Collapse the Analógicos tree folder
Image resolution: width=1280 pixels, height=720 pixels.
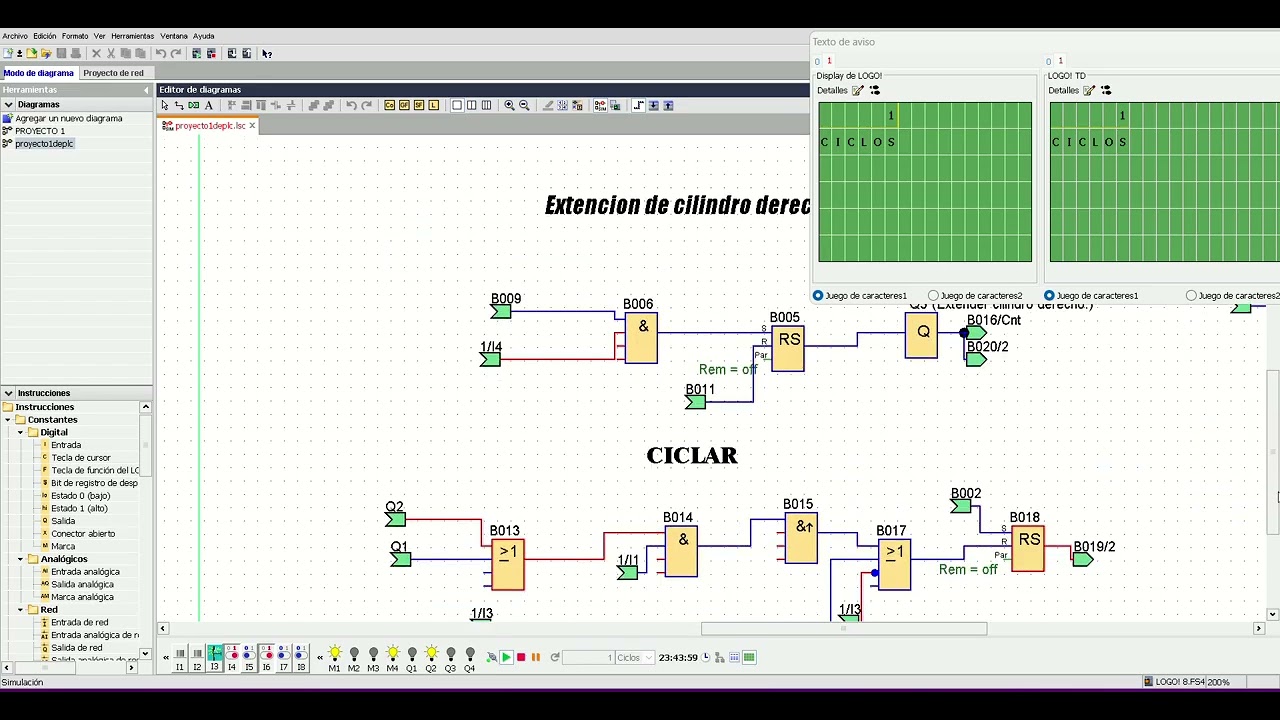tap(21, 559)
